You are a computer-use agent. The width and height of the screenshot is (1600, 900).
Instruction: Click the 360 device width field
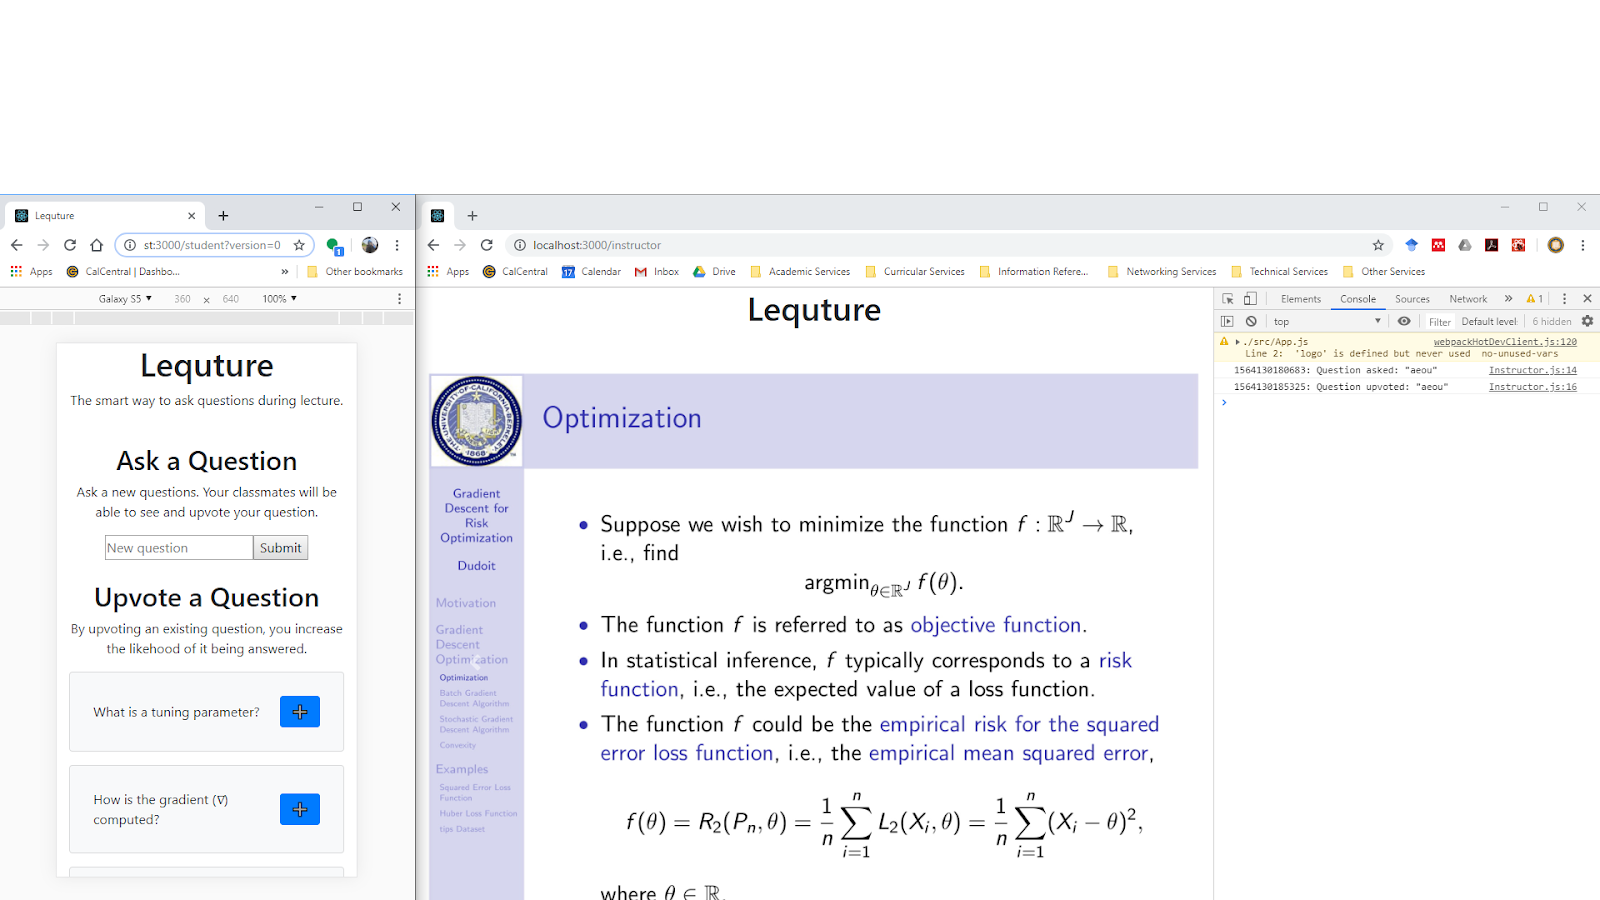click(182, 299)
